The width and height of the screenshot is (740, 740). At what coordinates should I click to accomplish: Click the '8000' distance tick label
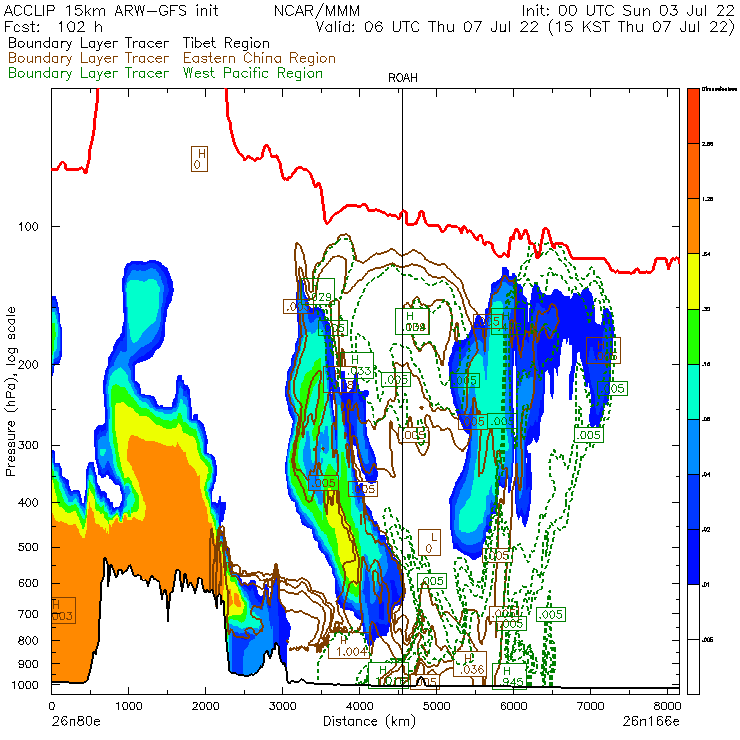click(667, 706)
